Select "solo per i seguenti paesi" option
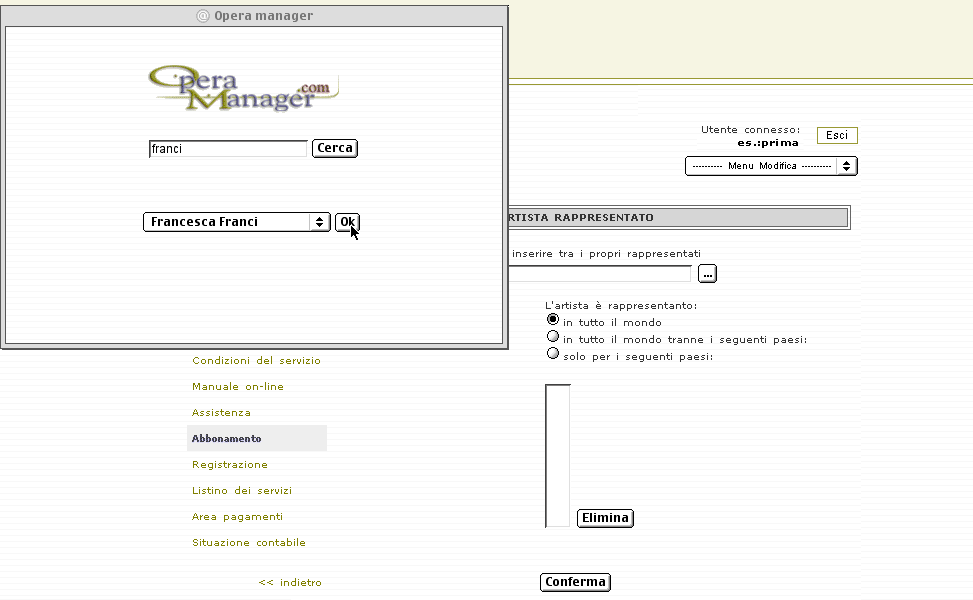The width and height of the screenshot is (973, 600). tap(553, 354)
